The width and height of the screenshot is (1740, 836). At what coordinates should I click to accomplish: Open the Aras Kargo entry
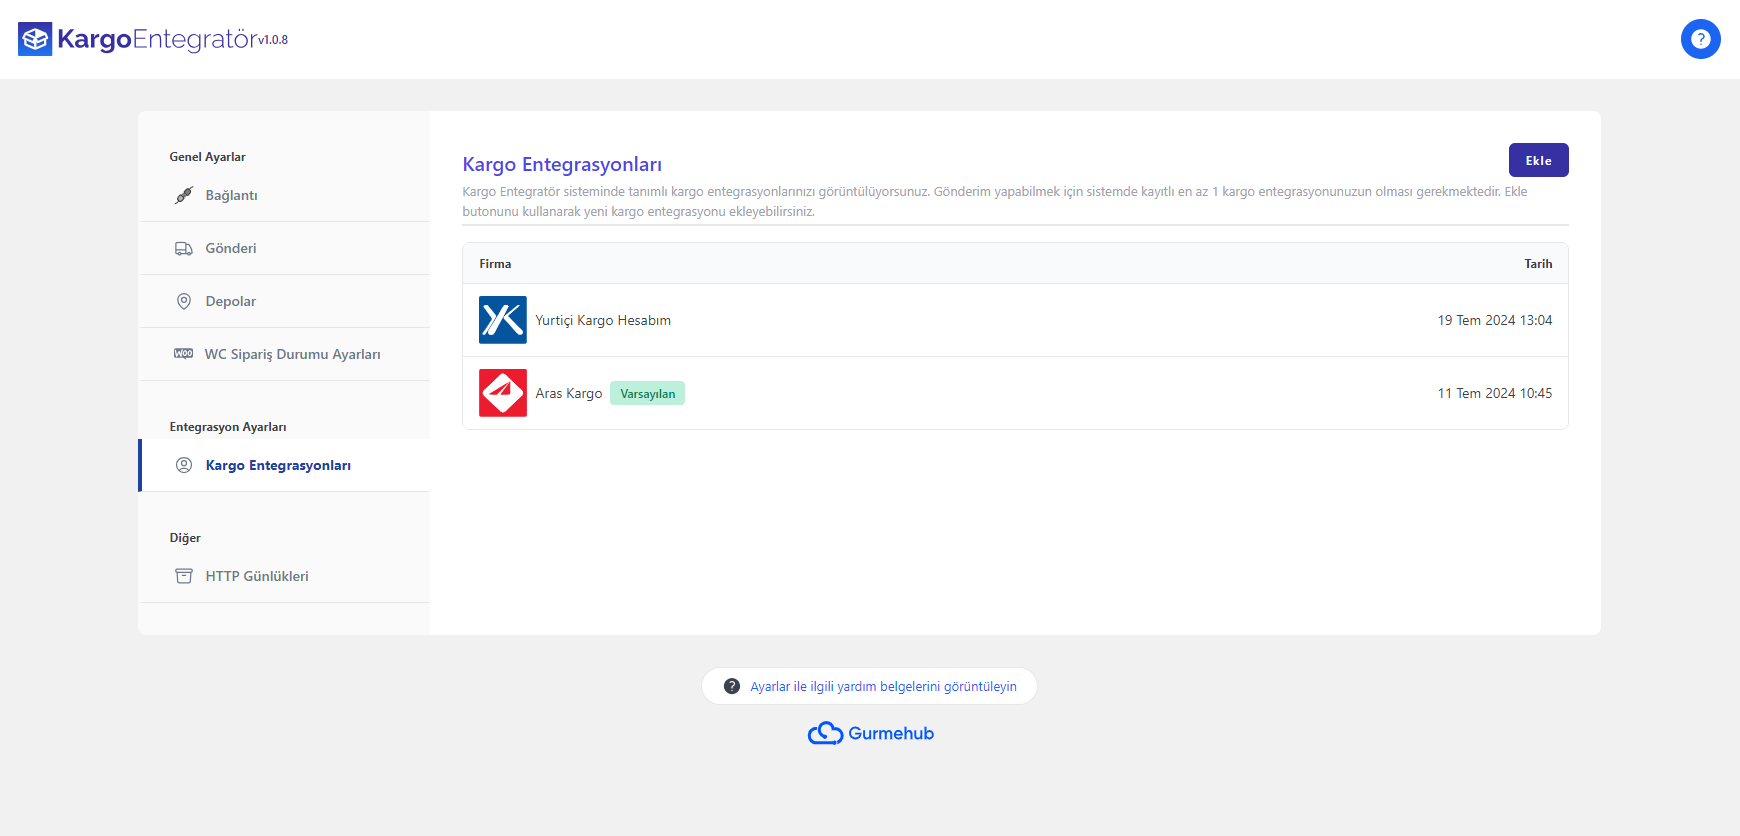click(1015, 393)
